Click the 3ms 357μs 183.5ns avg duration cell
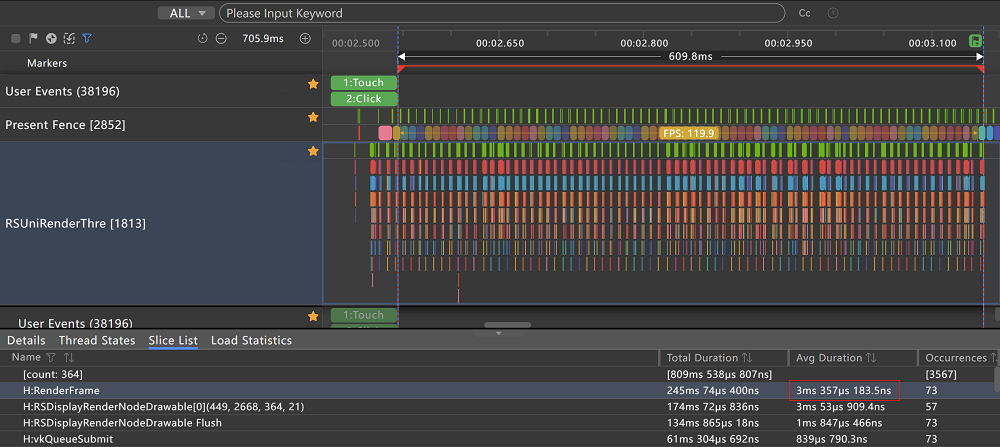The image size is (1000, 447). [844, 390]
